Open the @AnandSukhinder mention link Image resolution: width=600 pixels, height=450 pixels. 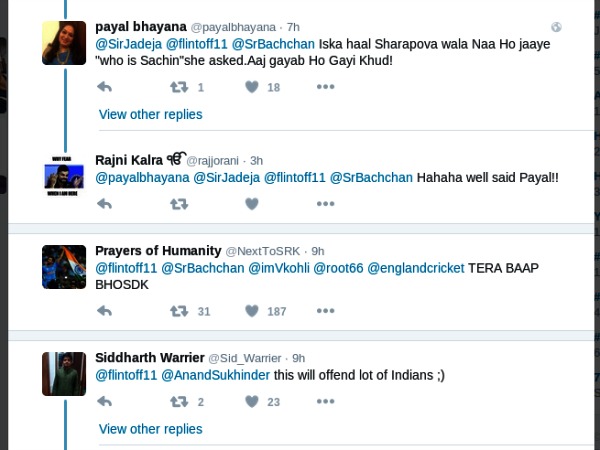point(215,375)
